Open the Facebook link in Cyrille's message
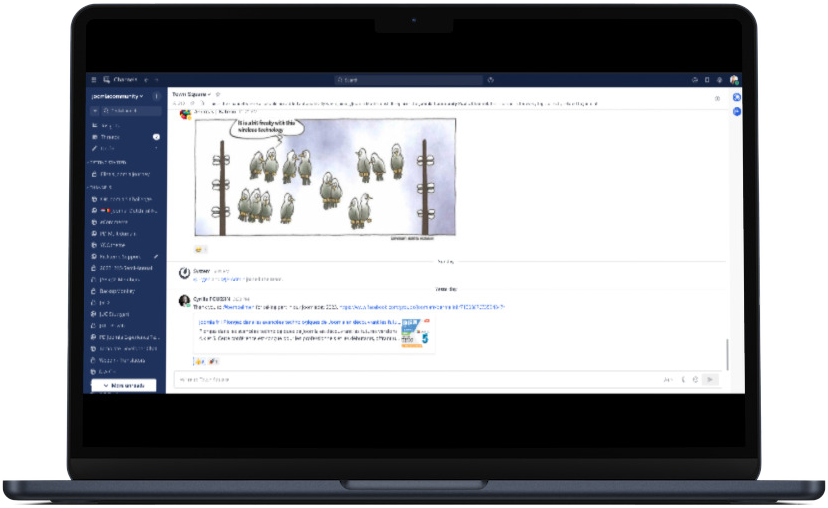Screen dimensions: 828x508 coord(420,307)
